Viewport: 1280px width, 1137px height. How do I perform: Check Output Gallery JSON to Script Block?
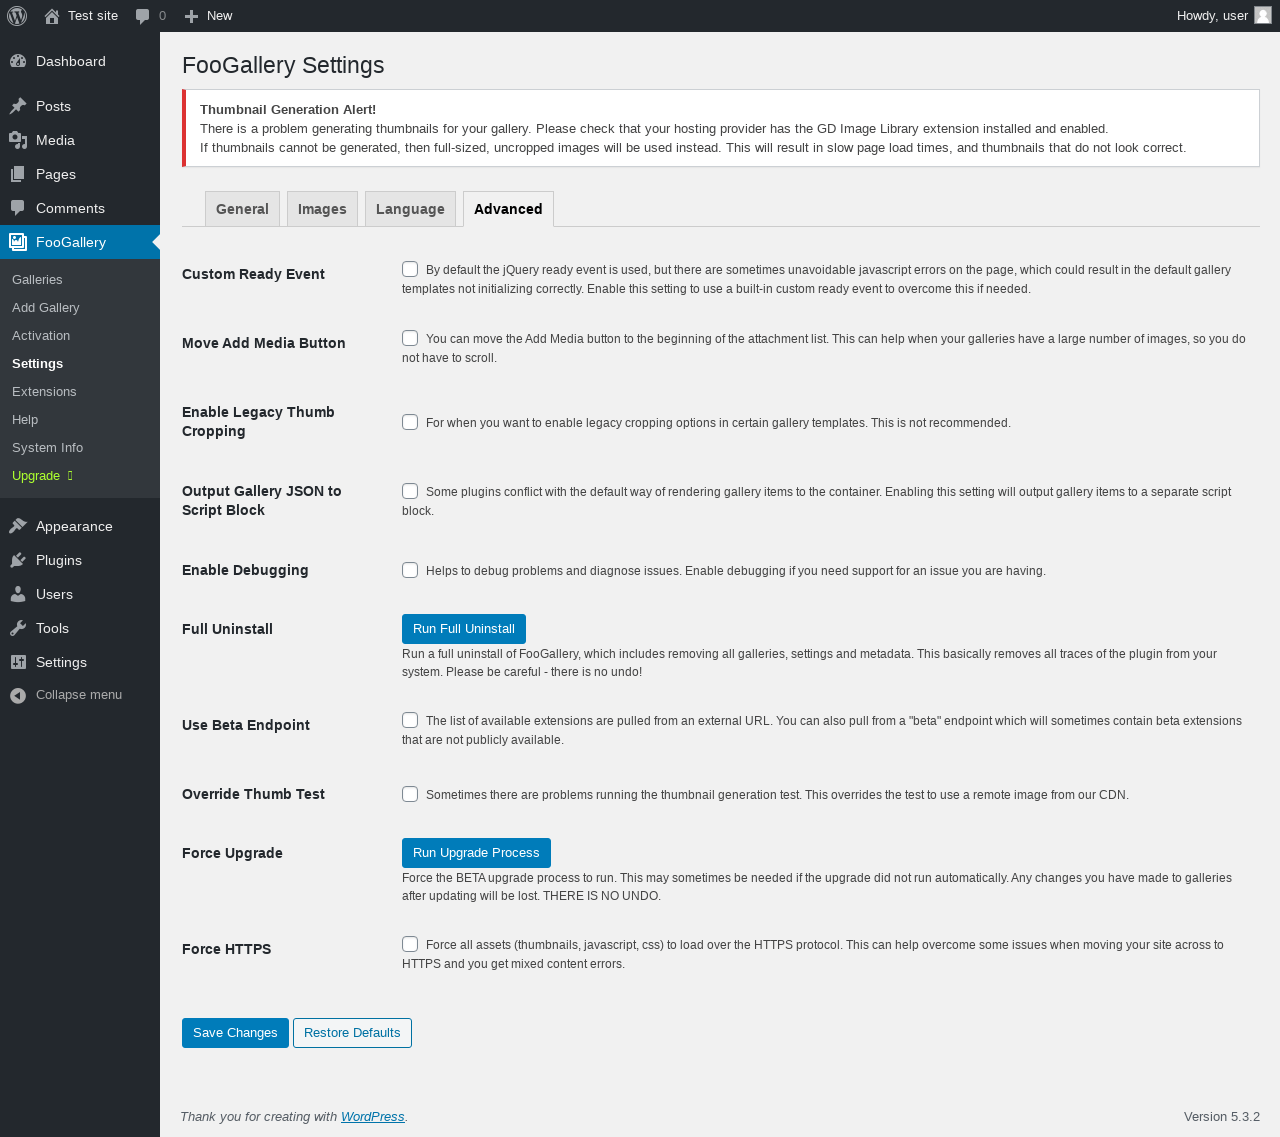[410, 491]
